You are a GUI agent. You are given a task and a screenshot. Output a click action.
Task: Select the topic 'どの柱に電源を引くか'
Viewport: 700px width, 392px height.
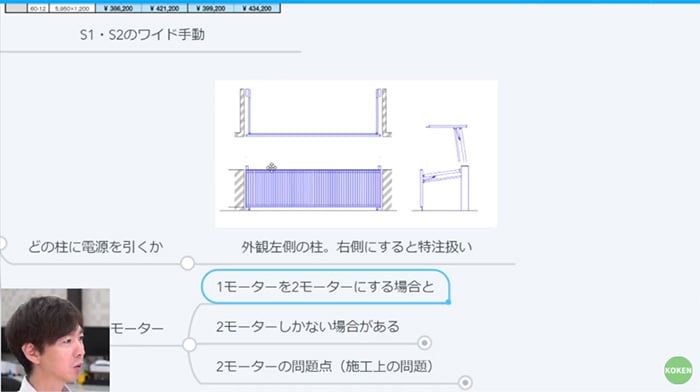pyautogui.click(x=96, y=246)
